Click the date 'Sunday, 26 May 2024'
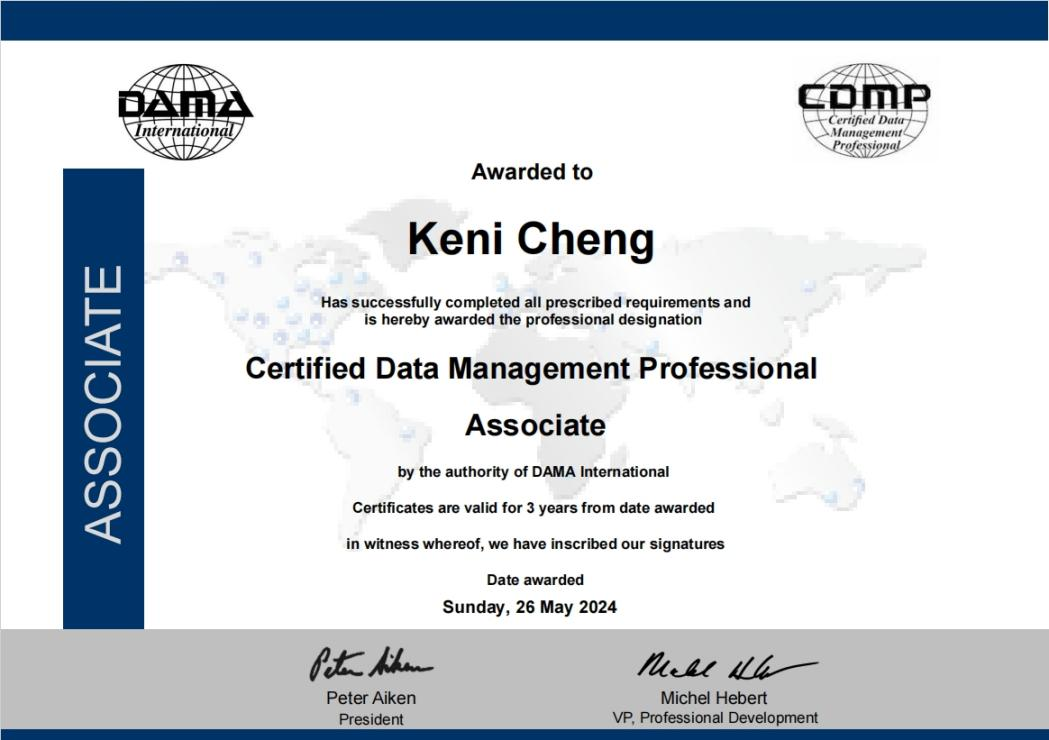This screenshot has height=740, width=1049. click(529, 607)
